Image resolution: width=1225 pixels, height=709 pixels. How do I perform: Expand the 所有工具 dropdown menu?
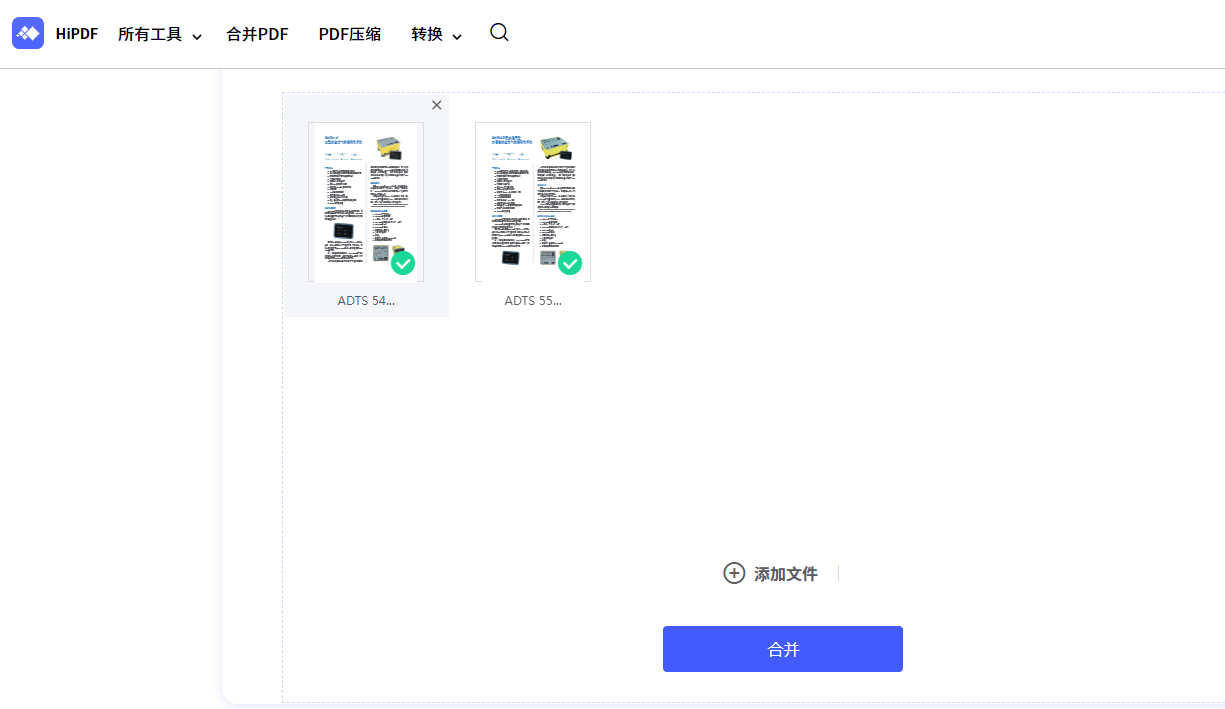(x=160, y=33)
